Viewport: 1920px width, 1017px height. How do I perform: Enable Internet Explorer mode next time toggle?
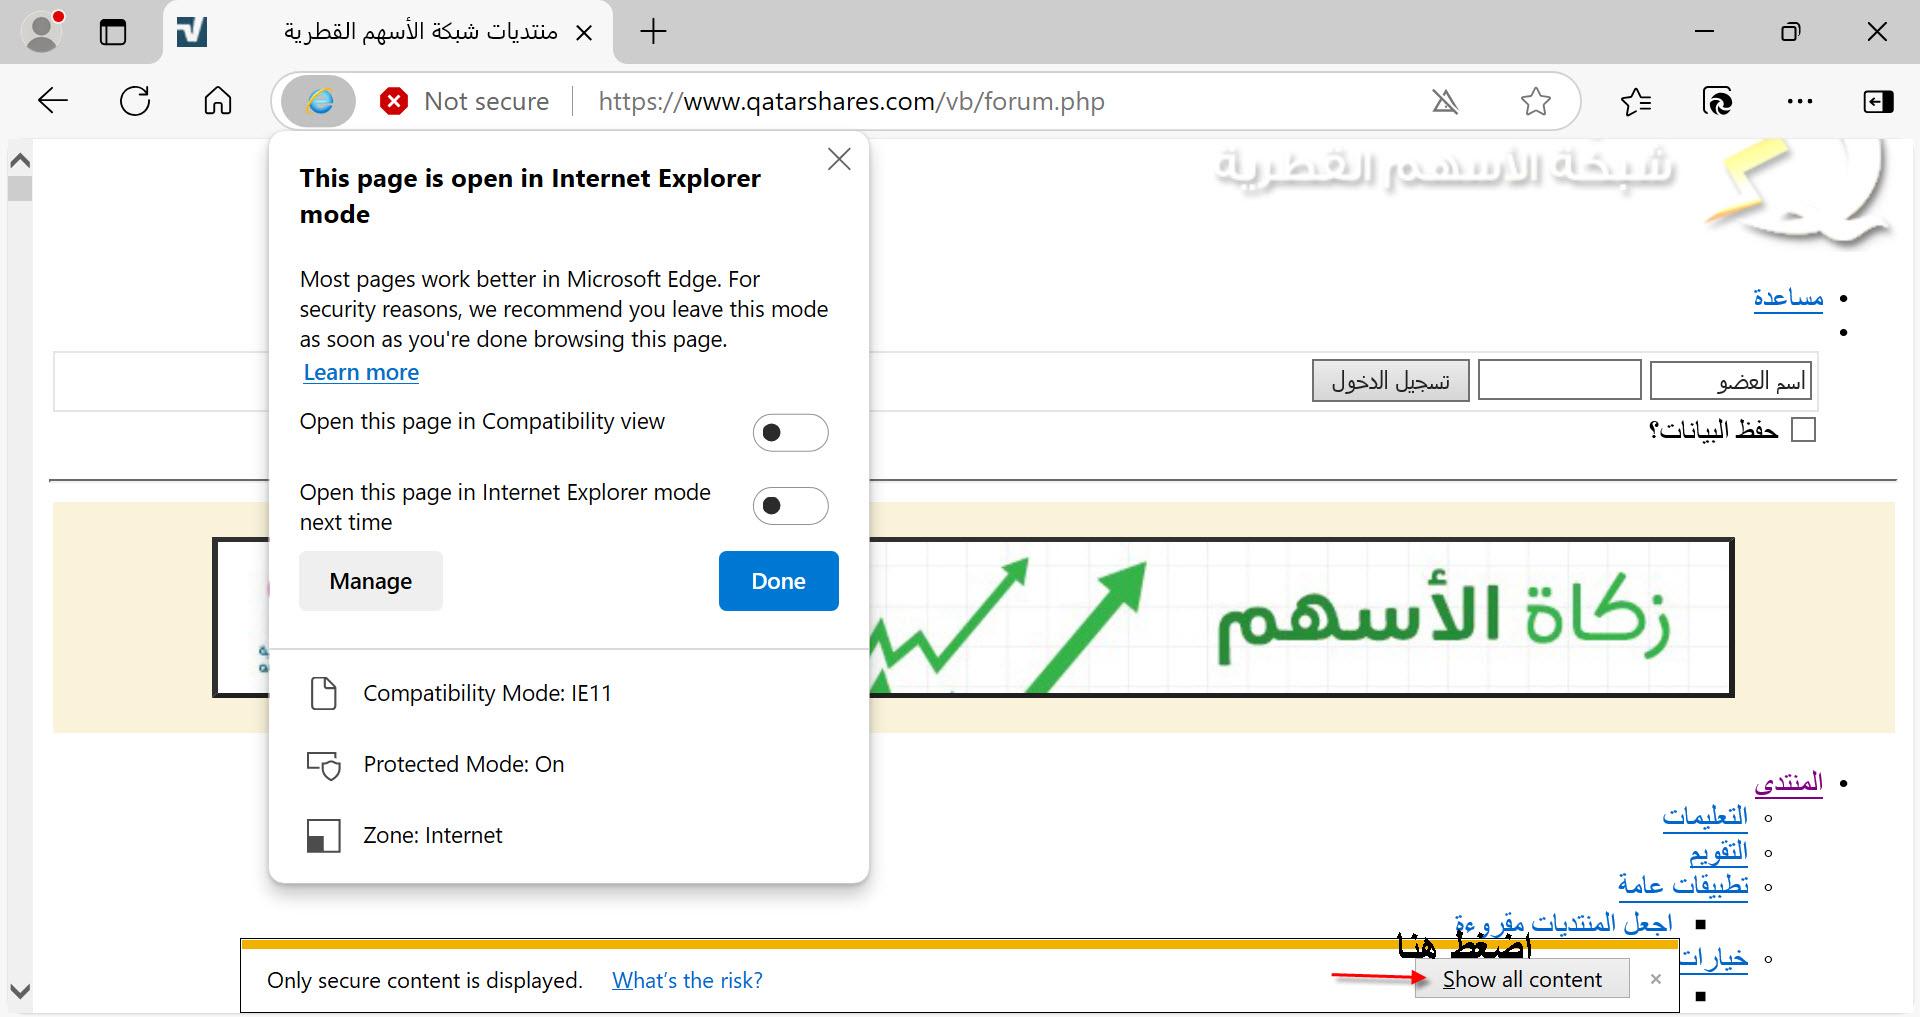coord(790,506)
